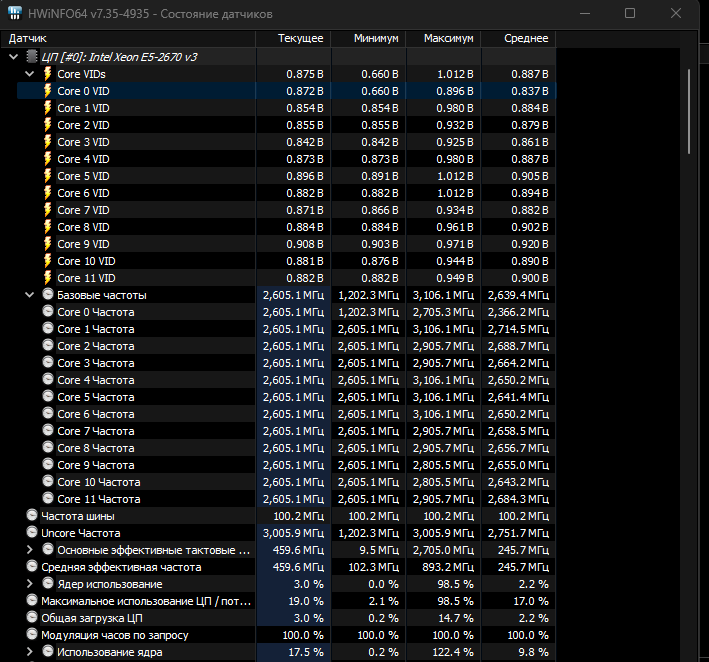Viewport: 709px width, 662px height.
Task: Select the Core 1 Частота row
Action: click(287, 329)
